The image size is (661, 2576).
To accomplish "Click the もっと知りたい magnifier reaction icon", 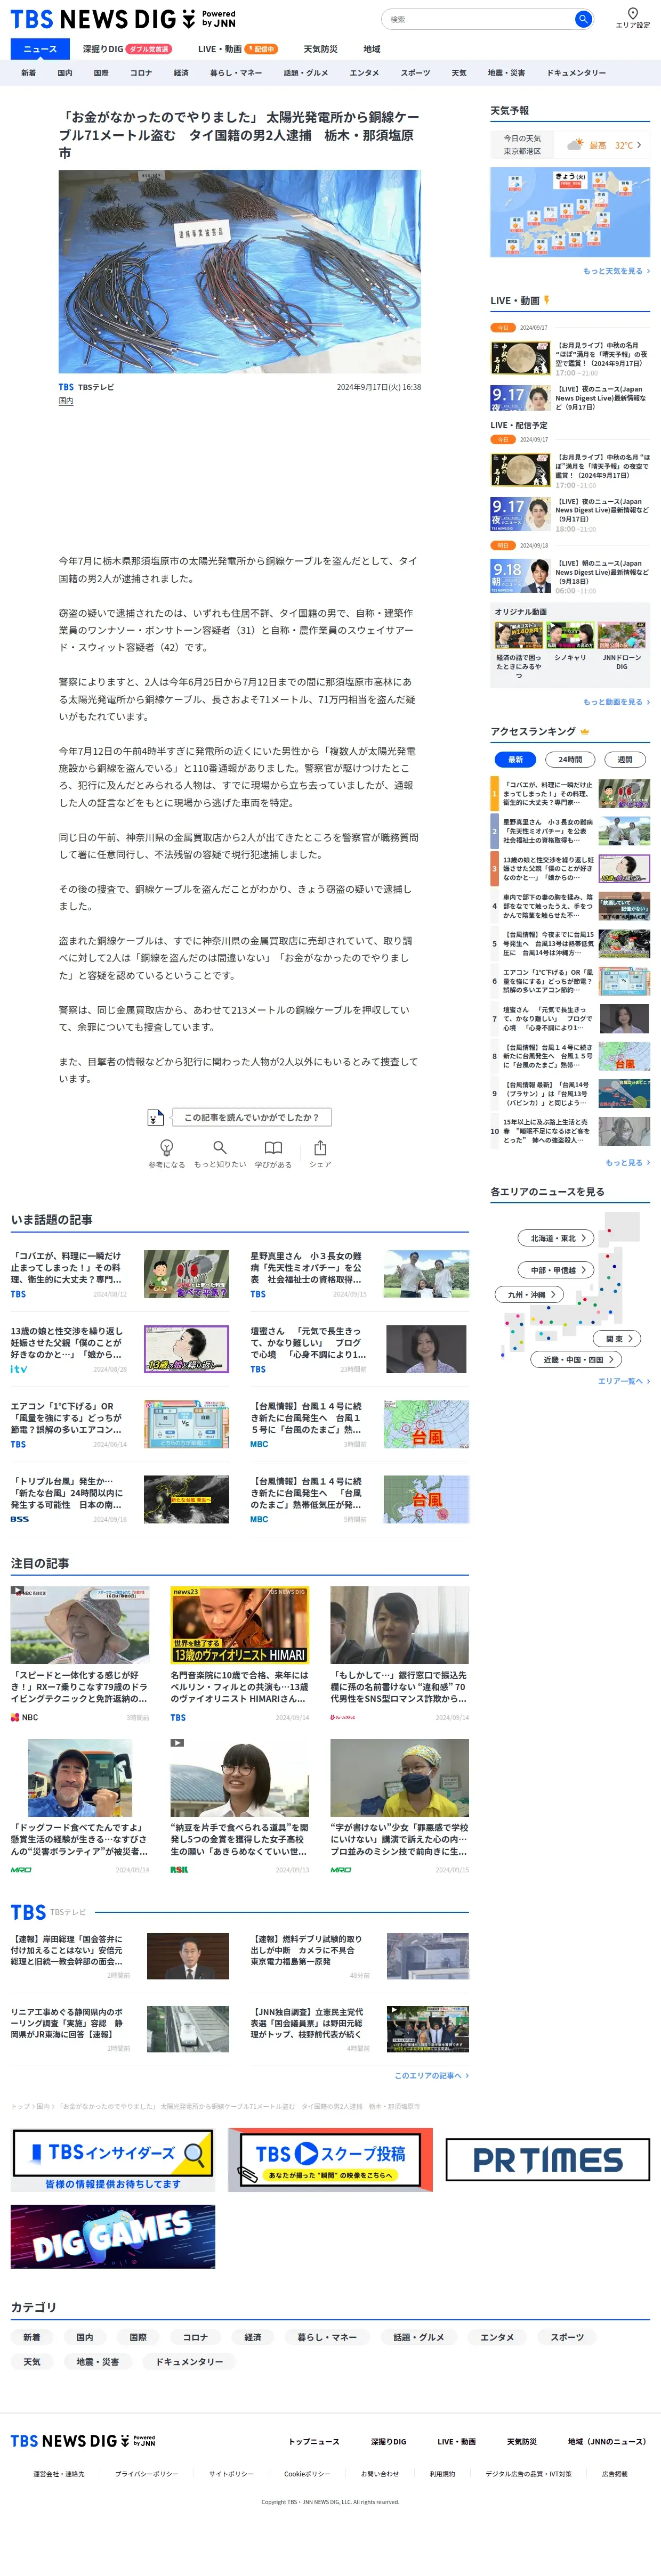I will click(220, 1147).
